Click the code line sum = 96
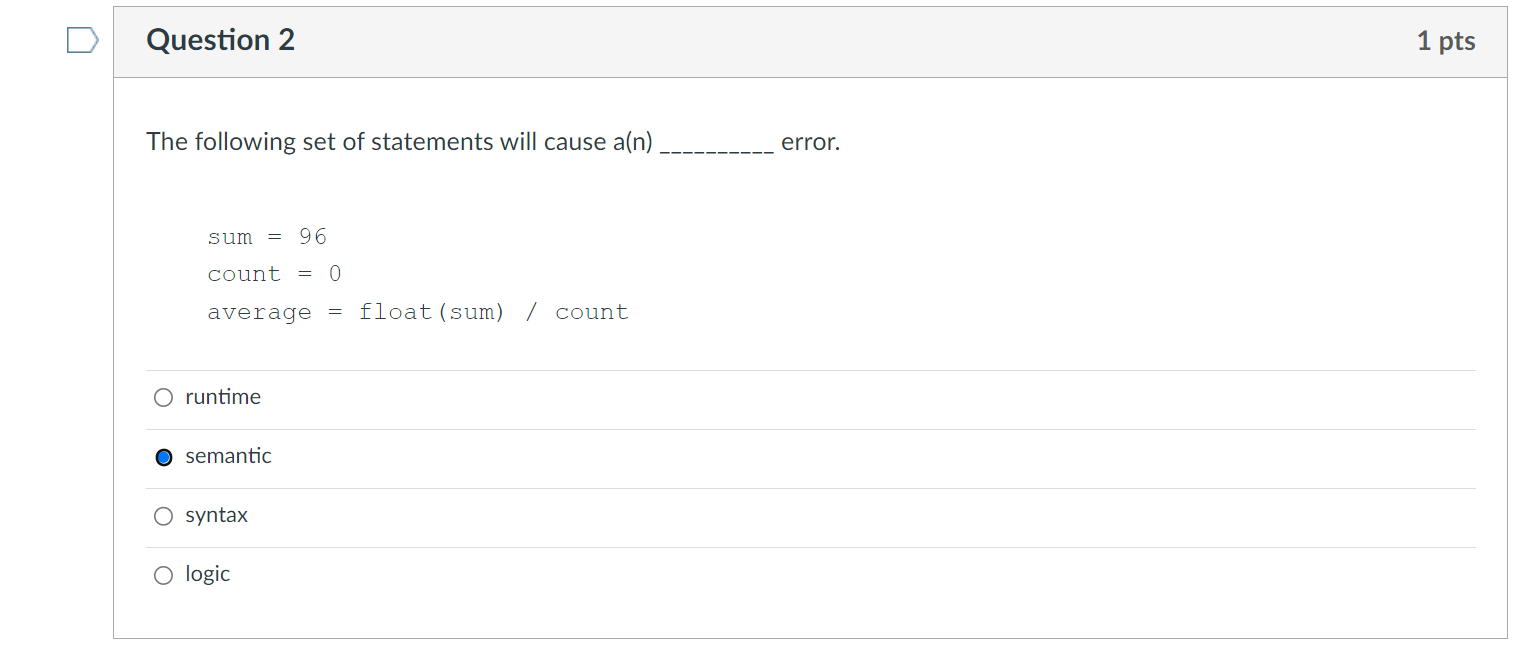This screenshot has width=1536, height=651. pyautogui.click(x=267, y=236)
